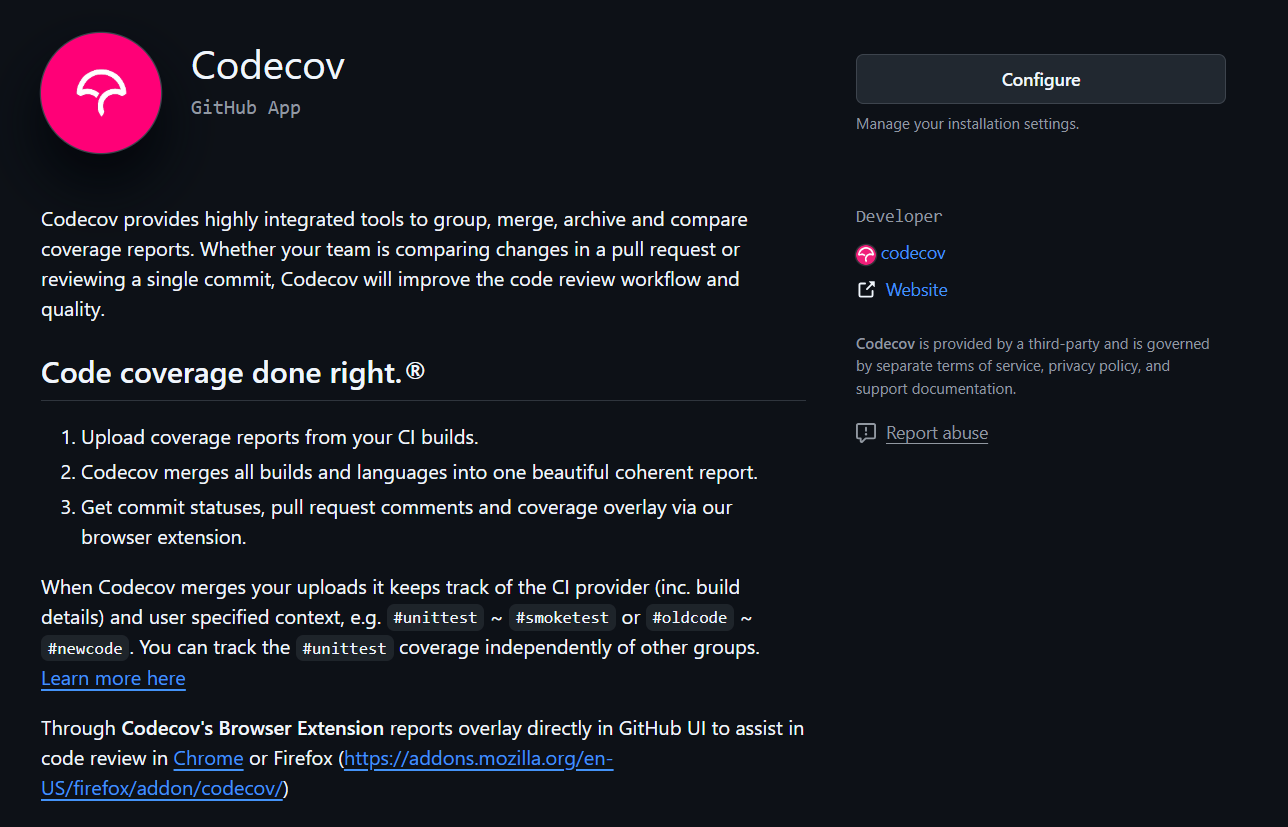This screenshot has width=1288, height=827.
Task: Select the #unittest code tag
Action: (x=435, y=617)
